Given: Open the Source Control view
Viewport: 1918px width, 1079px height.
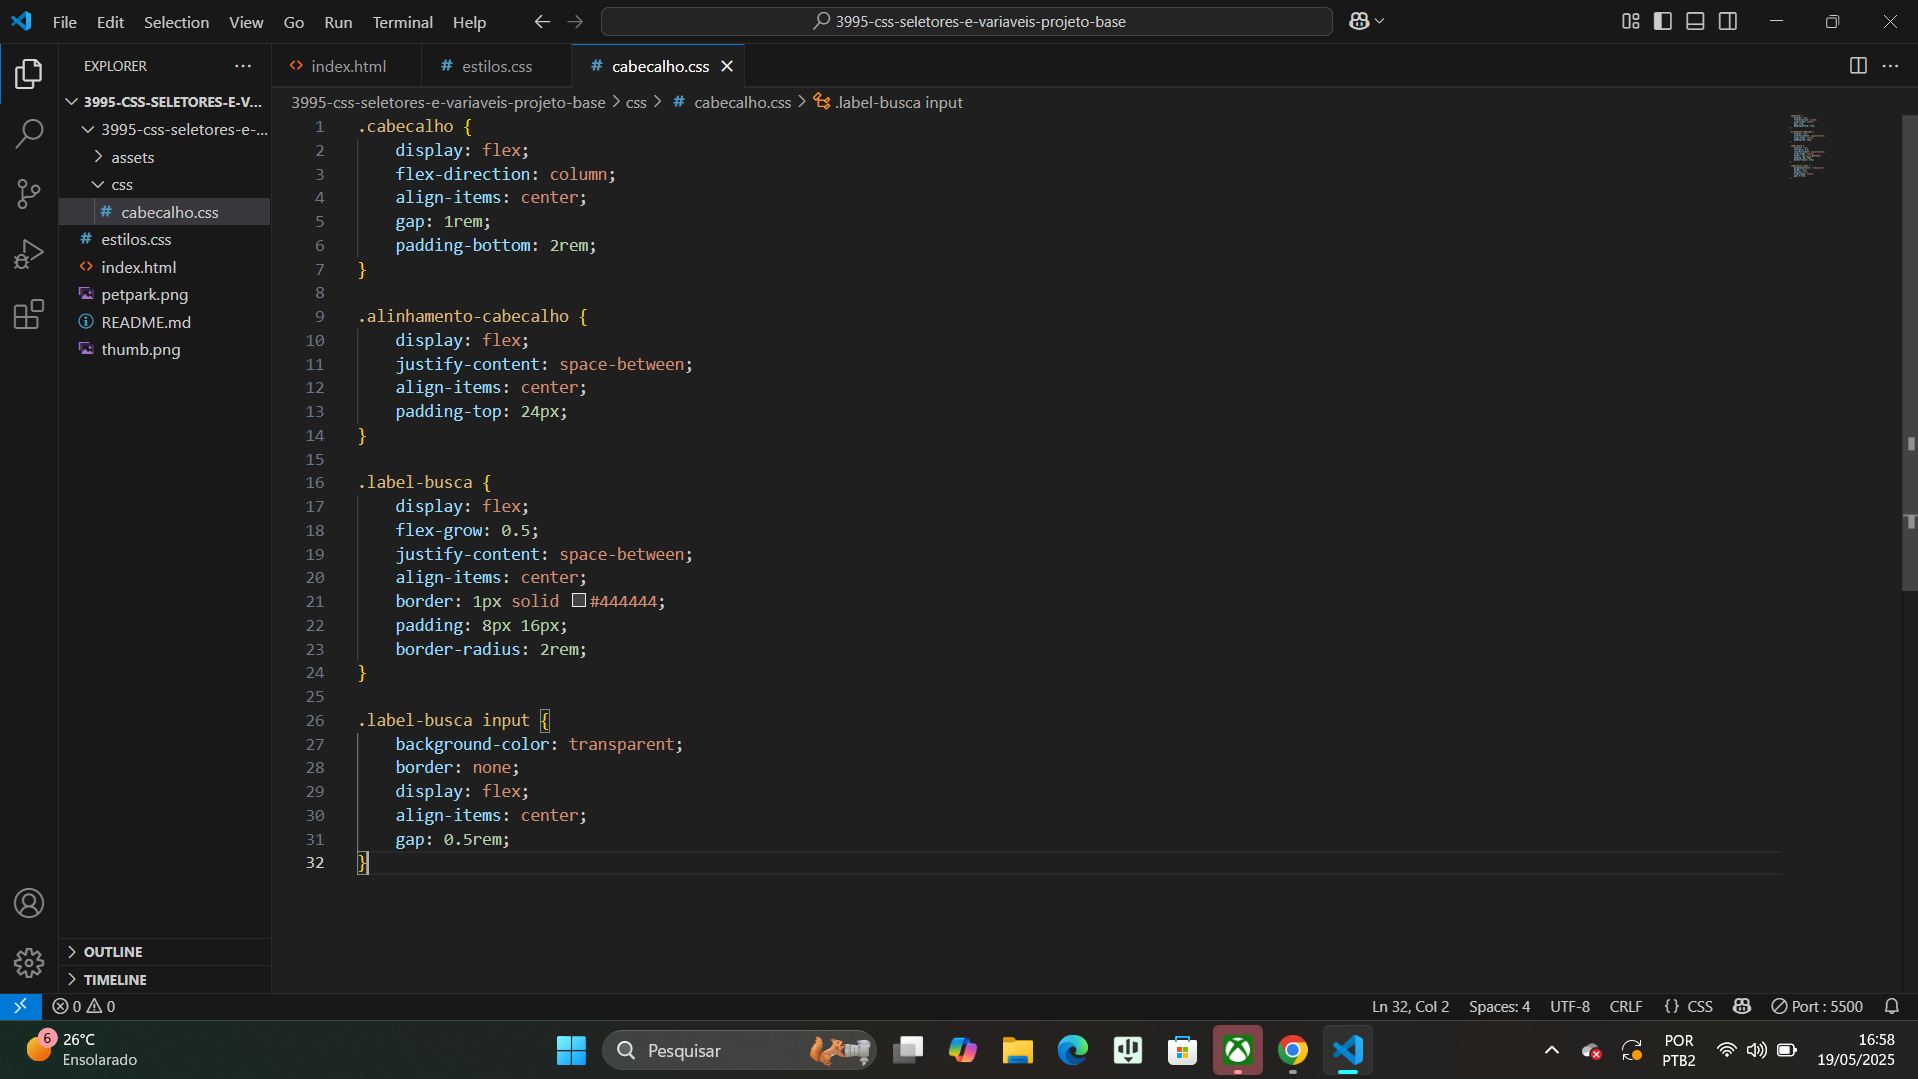Looking at the screenshot, I should click(29, 194).
